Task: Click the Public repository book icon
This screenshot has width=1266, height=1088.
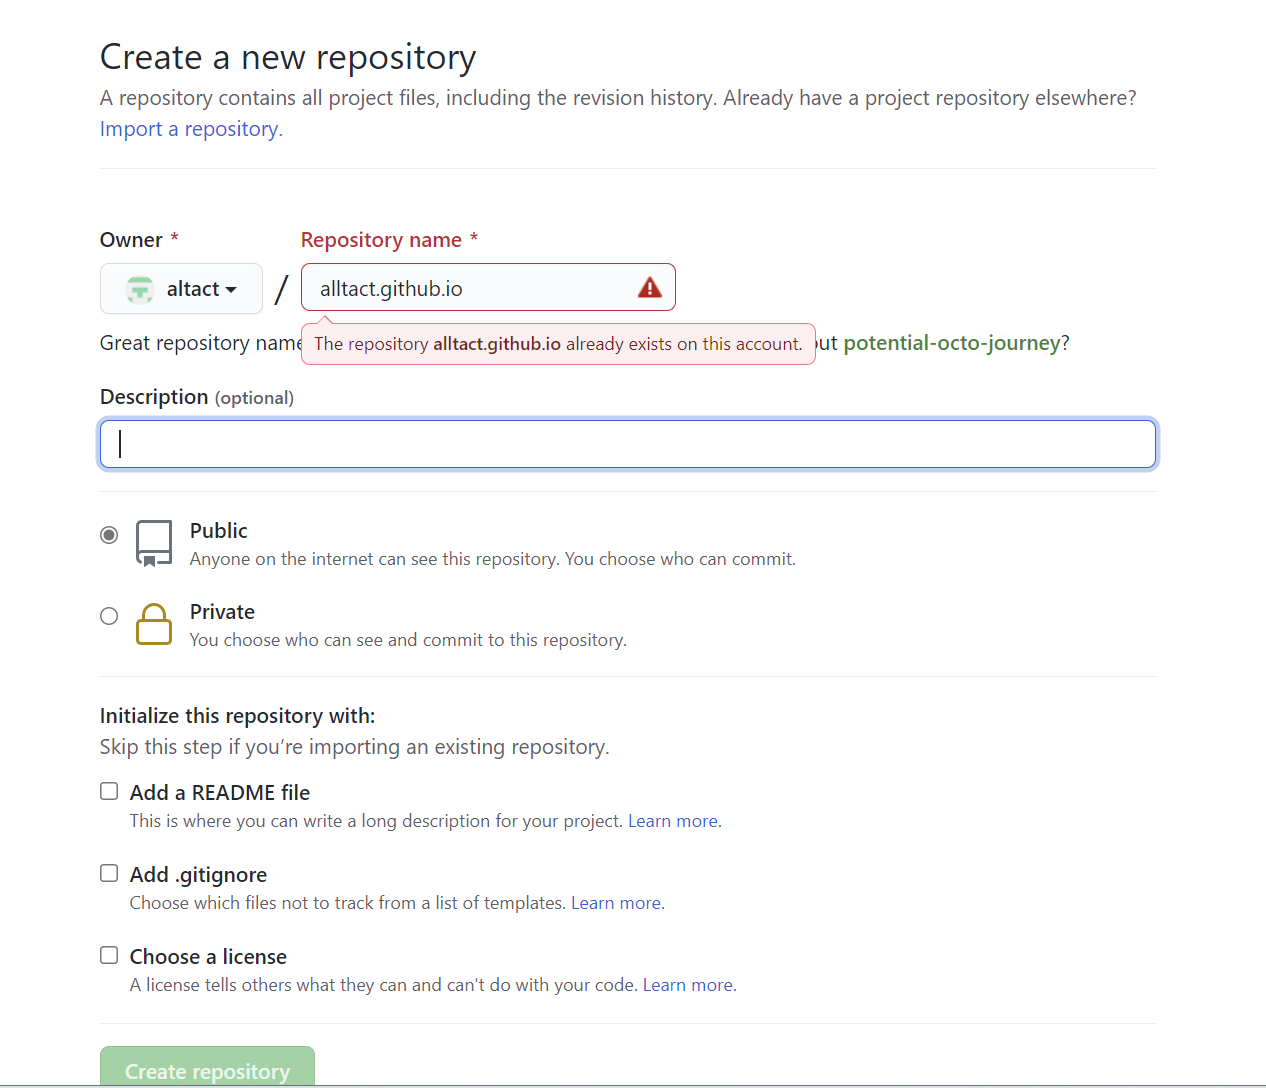Action: tap(154, 543)
